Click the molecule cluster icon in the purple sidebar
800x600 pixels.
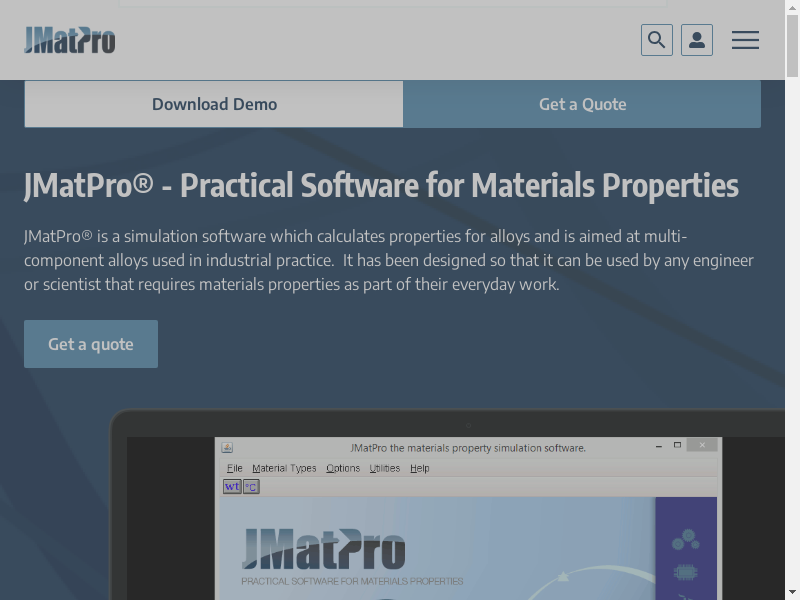tap(685, 540)
